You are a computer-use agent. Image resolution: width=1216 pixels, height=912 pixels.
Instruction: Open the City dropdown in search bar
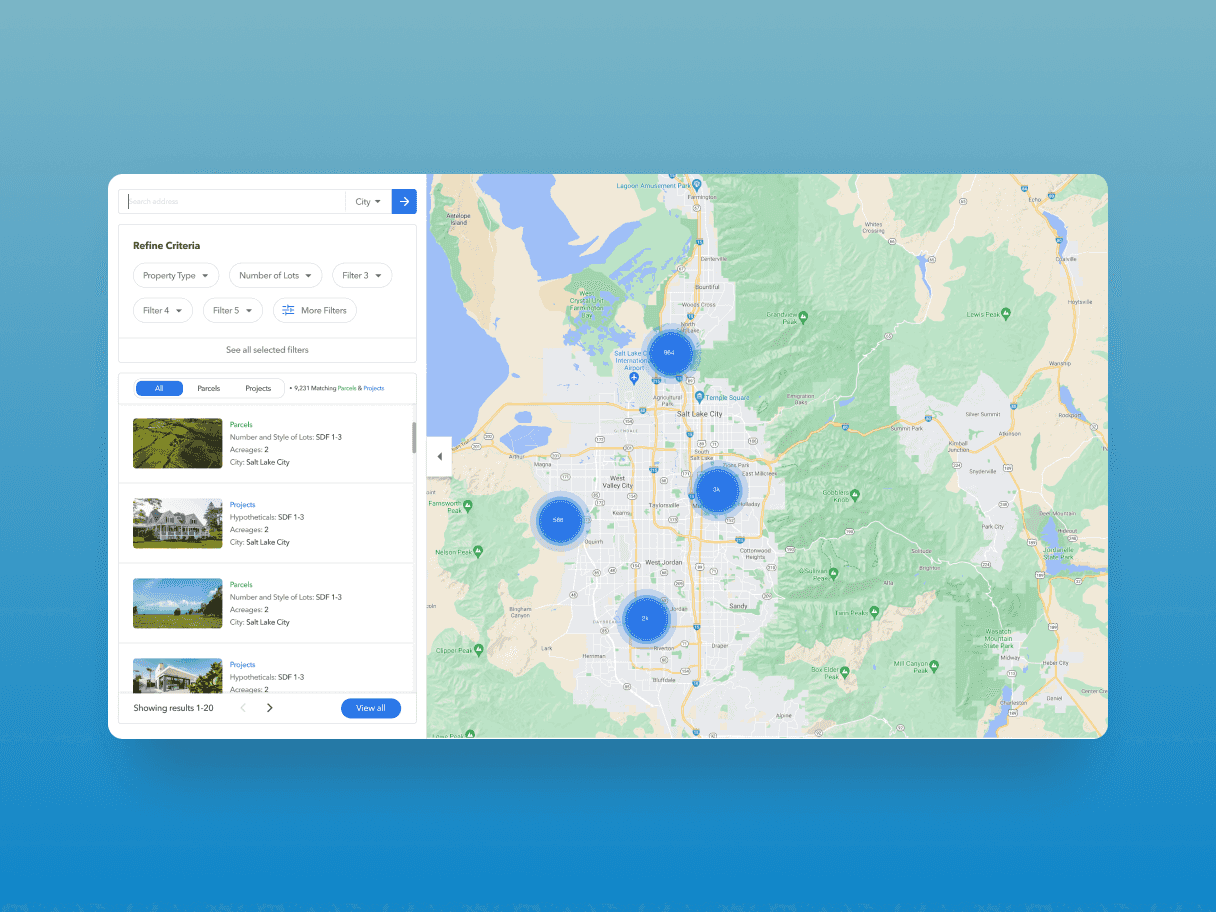click(368, 201)
